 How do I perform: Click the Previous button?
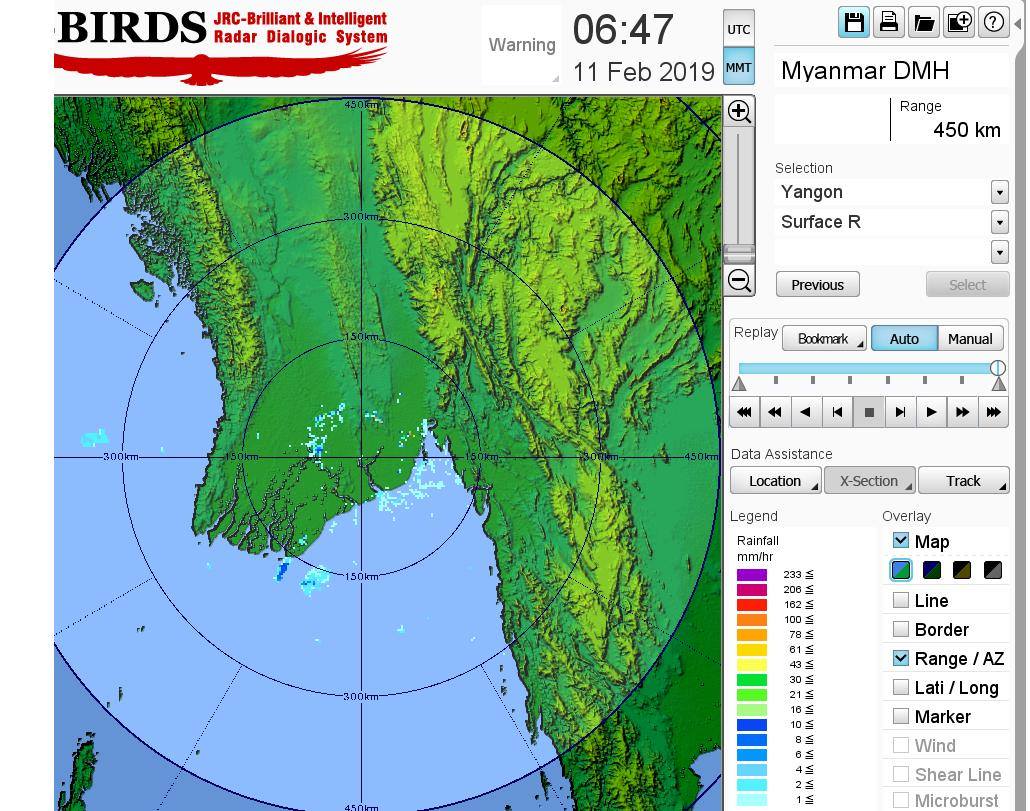[x=817, y=285]
